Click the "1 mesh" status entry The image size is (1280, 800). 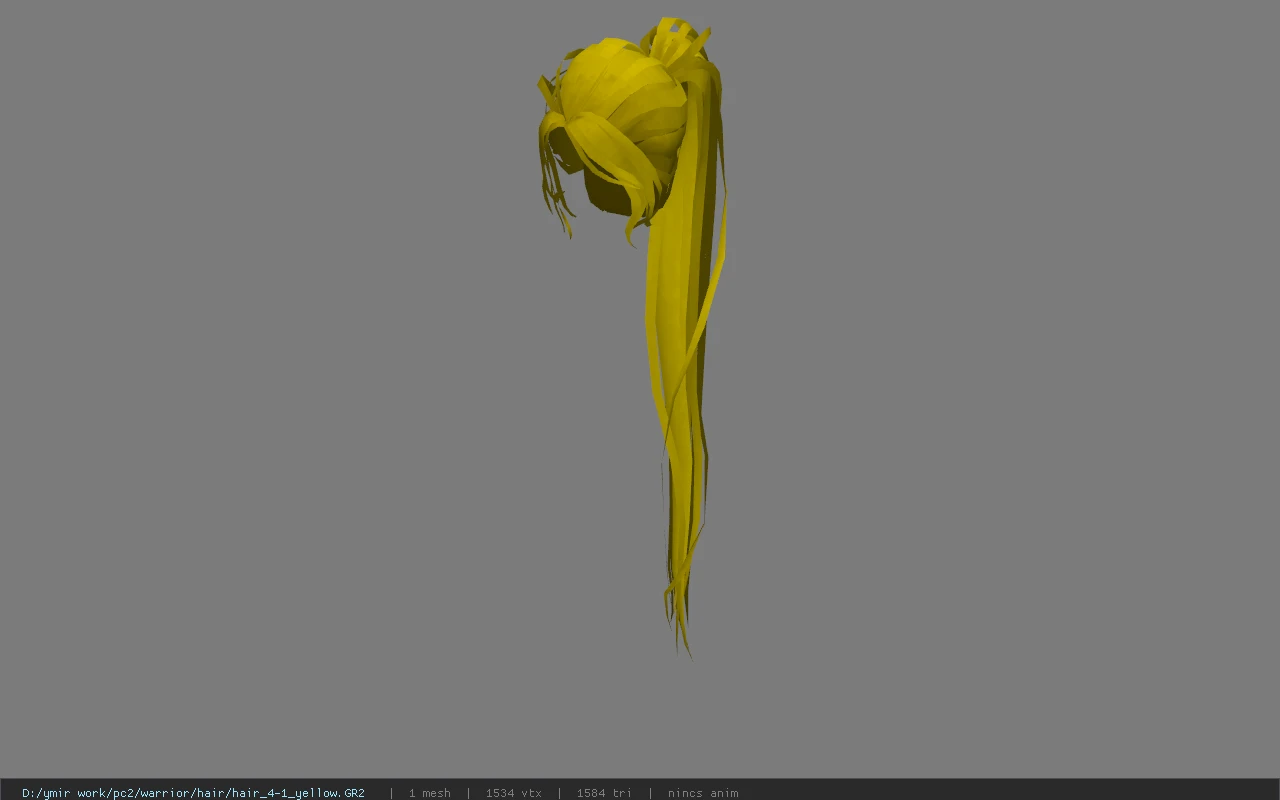coord(429,793)
